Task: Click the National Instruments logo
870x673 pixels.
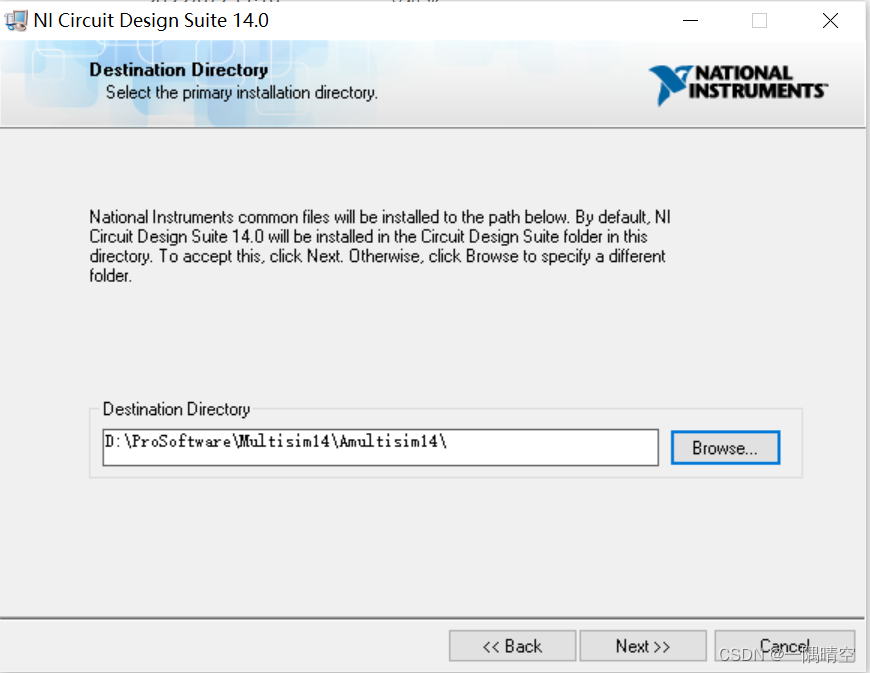Action: (738, 84)
